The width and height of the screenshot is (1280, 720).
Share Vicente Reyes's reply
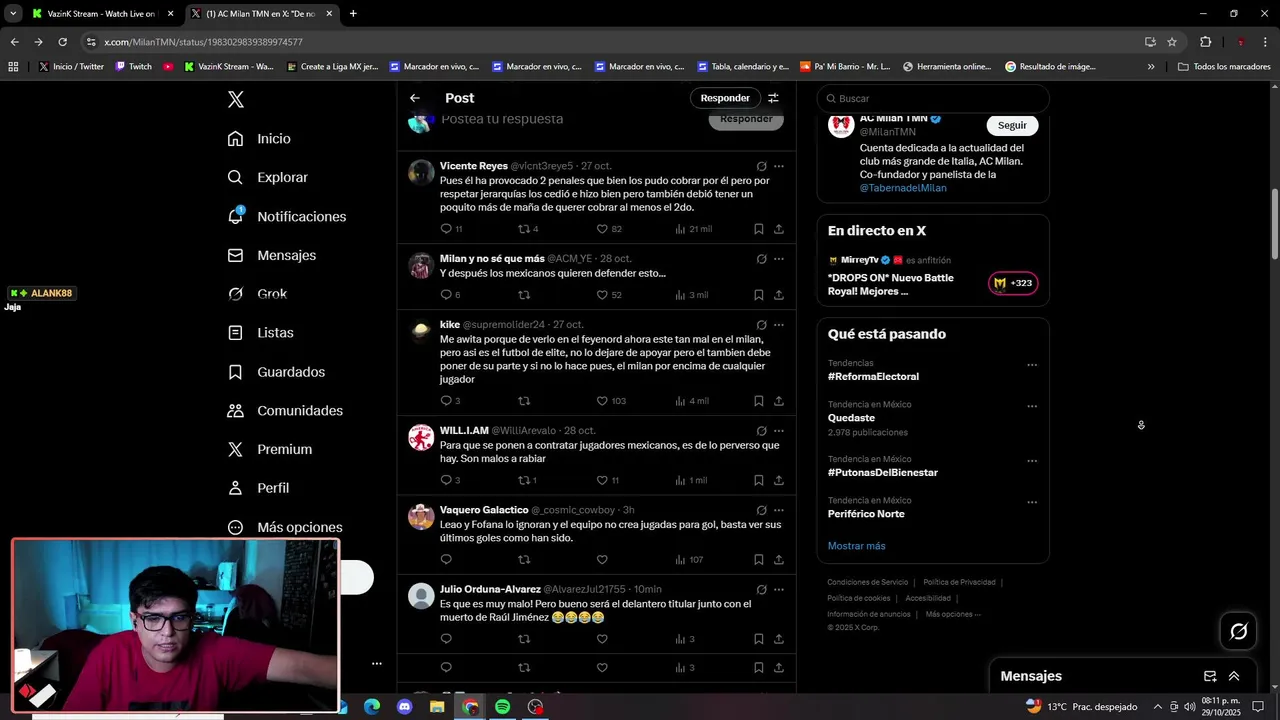click(x=779, y=229)
